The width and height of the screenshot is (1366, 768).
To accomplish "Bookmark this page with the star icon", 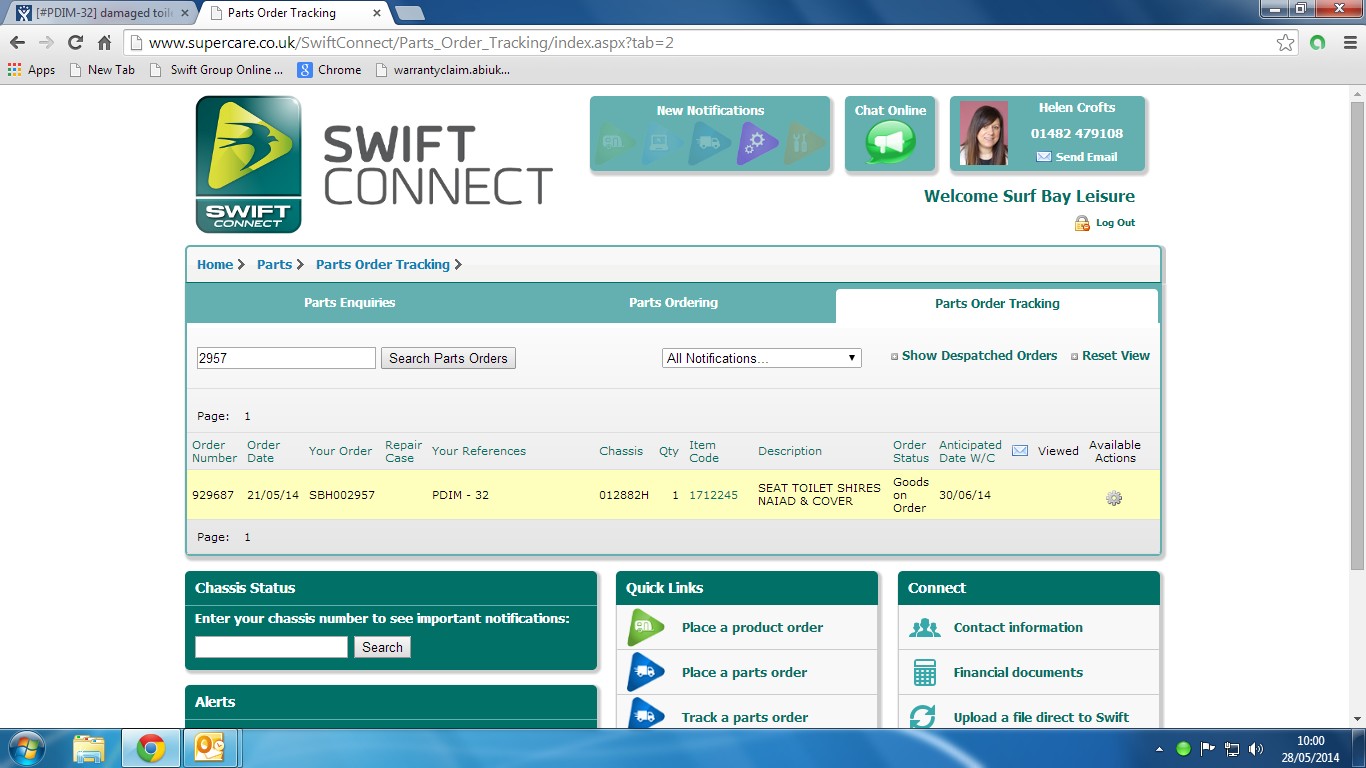I will tap(1286, 43).
